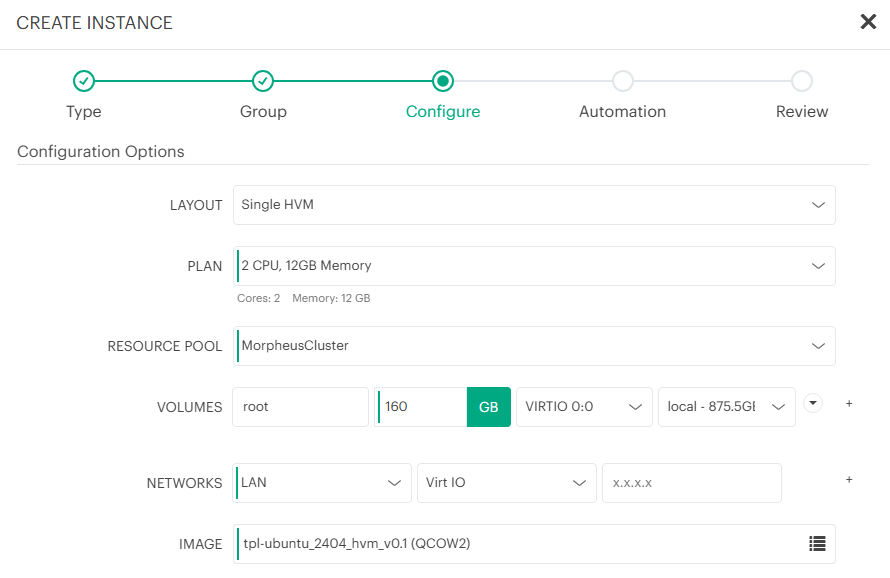Choose datastore from local - 875.5GB dropdown
Viewport: 890px width, 578px height.
click(727, 407)
